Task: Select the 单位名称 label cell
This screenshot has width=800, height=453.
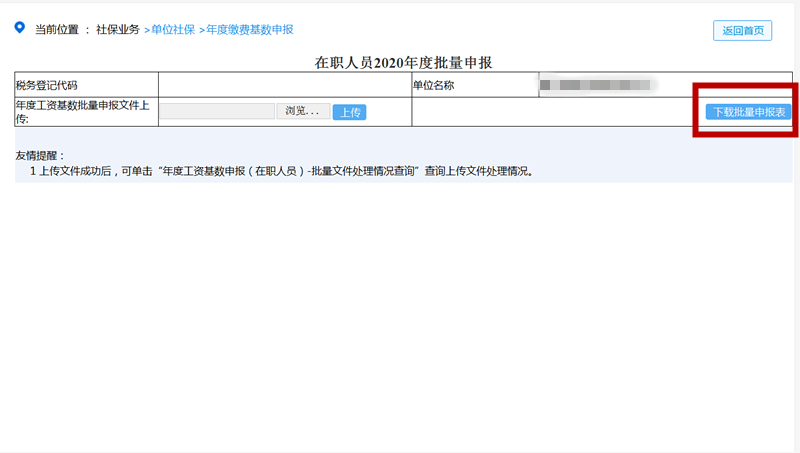Action: click(475, 85)
